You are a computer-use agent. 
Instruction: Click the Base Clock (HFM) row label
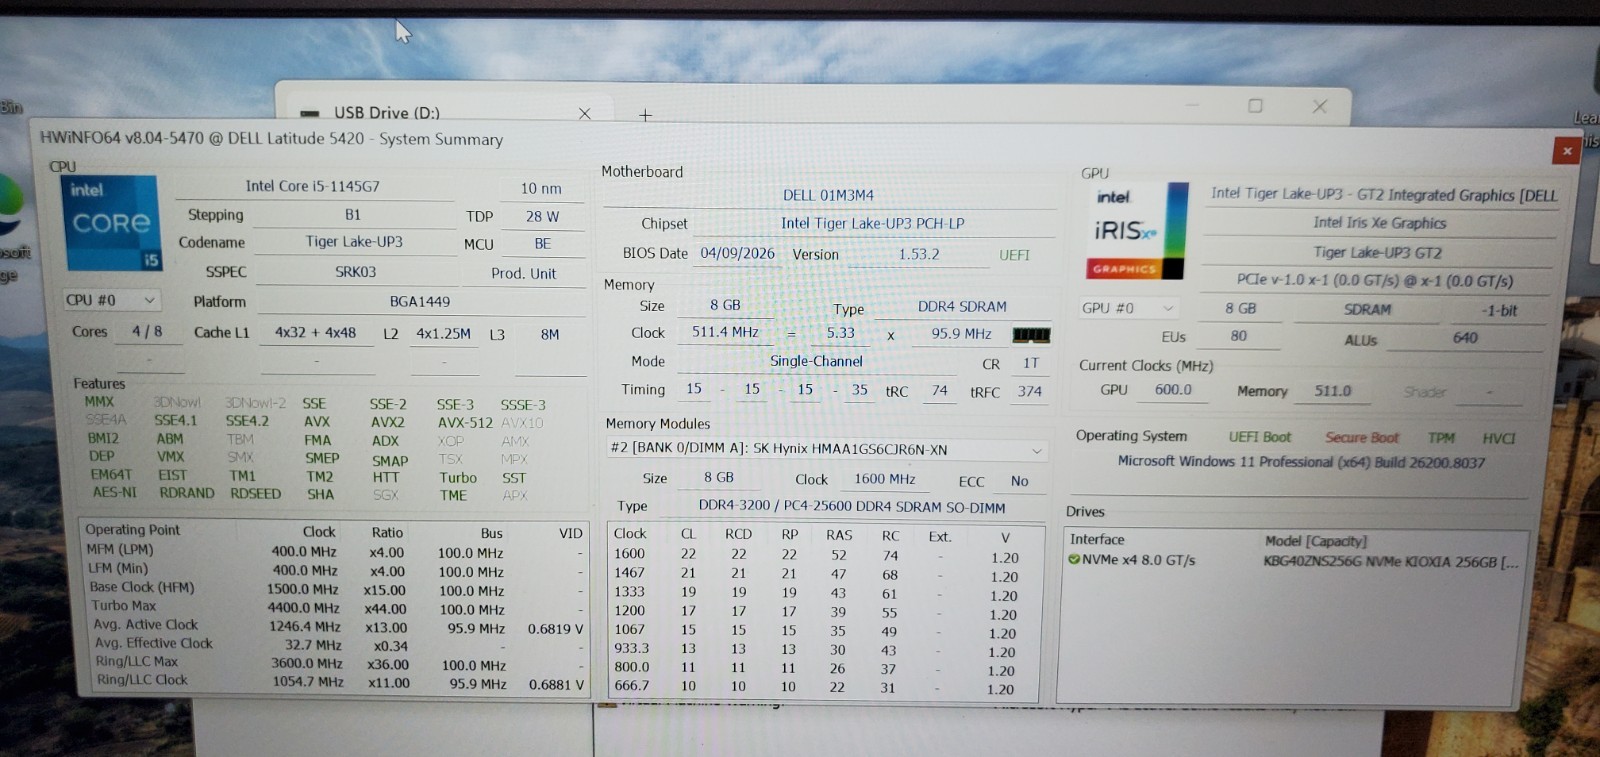click(142, 587)
